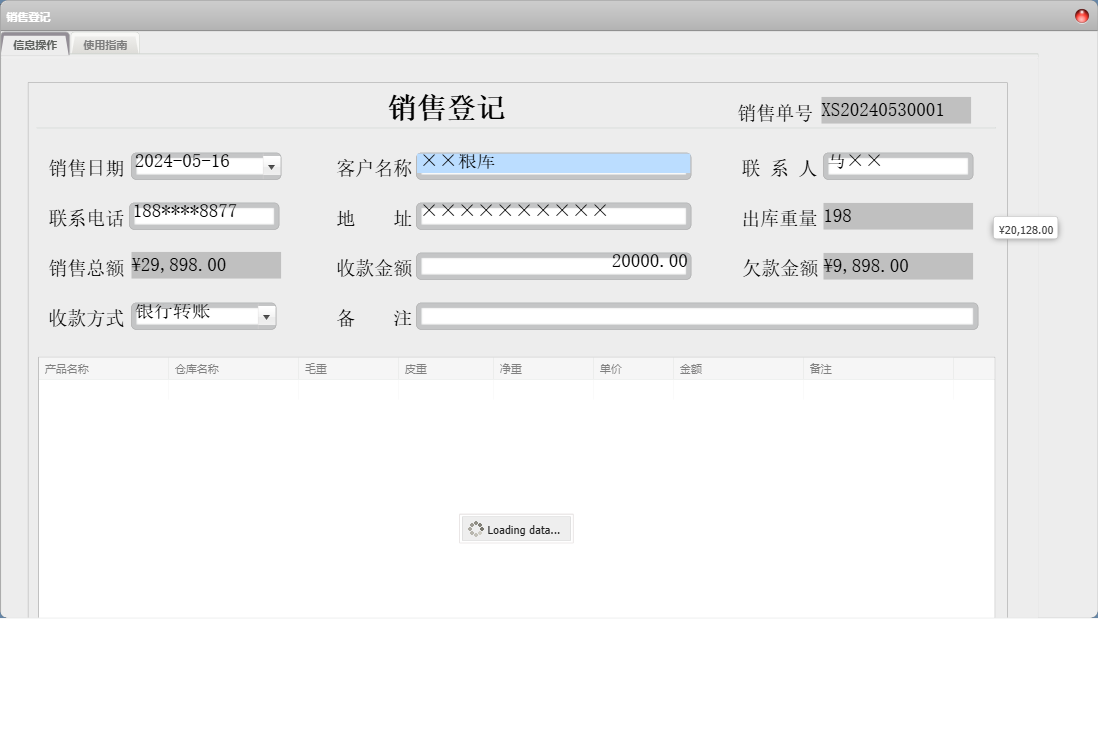This screenshot has width=1098, height=737.
Task: Select the 出库重量 field showing 198
Action: [x=897, y=216]
